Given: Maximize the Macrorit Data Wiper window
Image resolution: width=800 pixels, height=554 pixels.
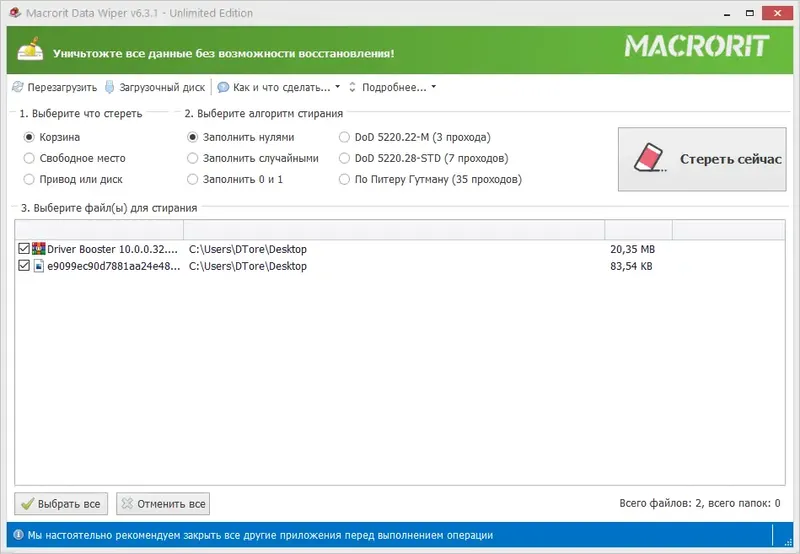Looking at the screenshot, I should [749, 13].
